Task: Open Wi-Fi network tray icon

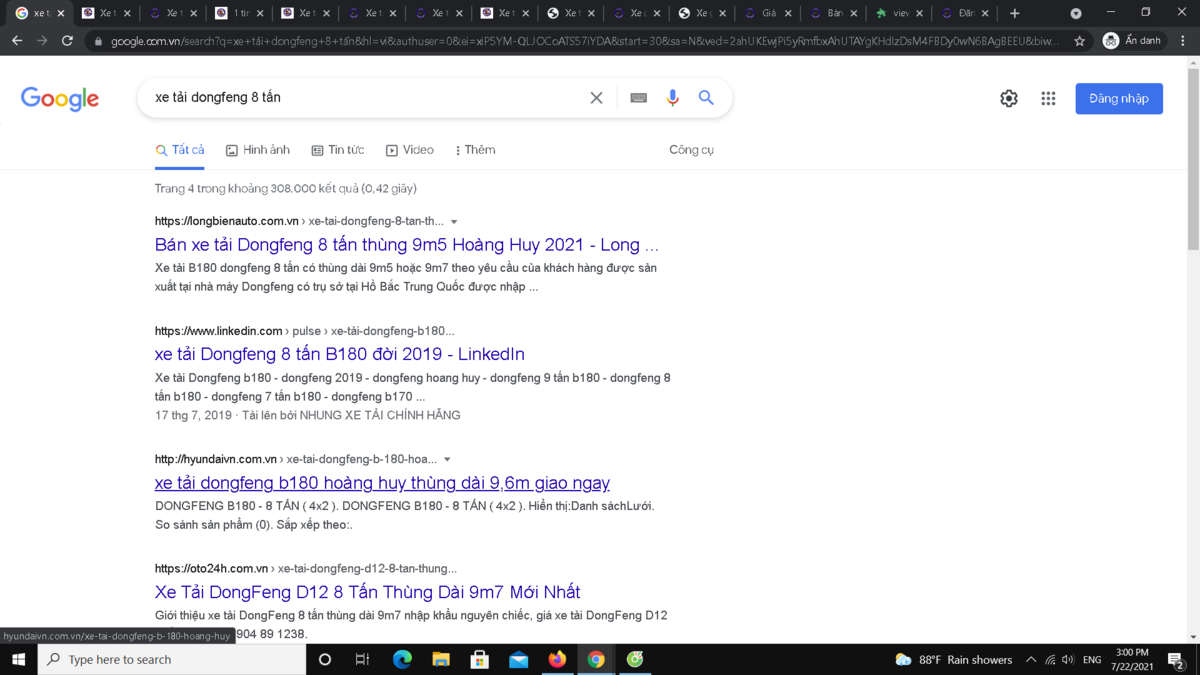Action: point(1050,660)
